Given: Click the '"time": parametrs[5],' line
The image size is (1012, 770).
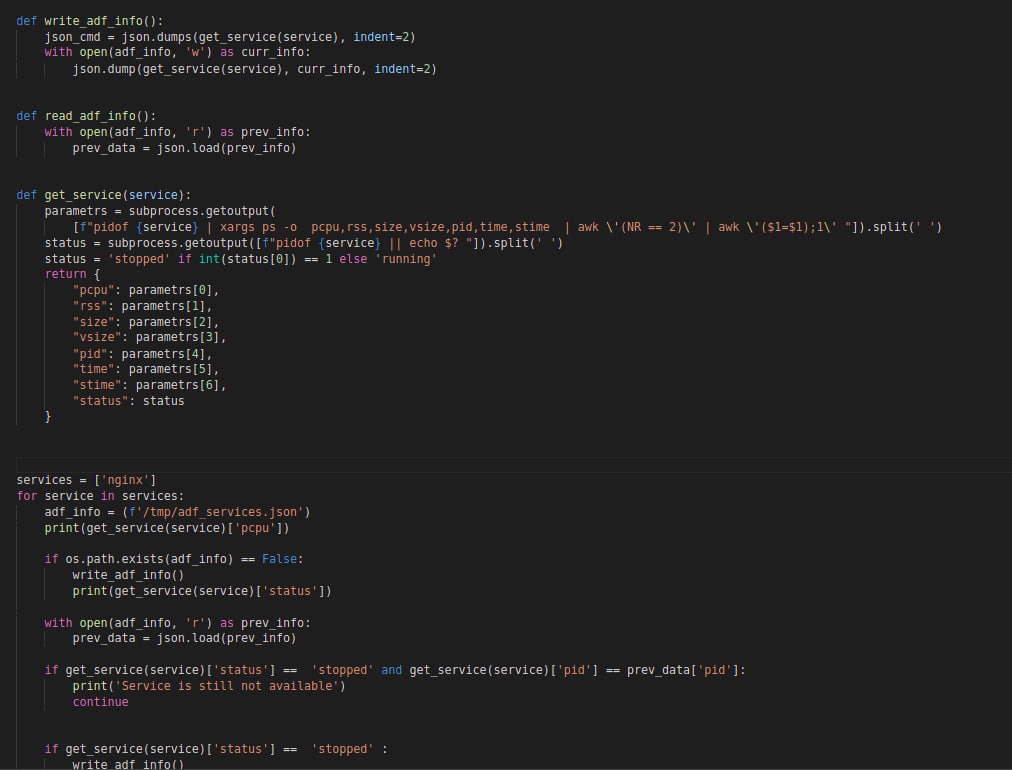Looking at the screenshot, I should click(x=146, y=369).
